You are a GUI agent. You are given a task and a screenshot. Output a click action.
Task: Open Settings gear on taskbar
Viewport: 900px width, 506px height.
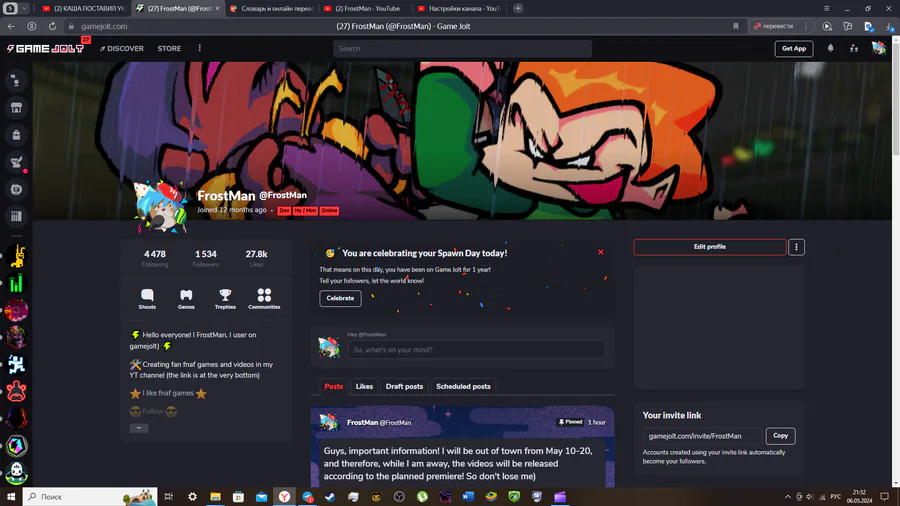tap(192, 497)
